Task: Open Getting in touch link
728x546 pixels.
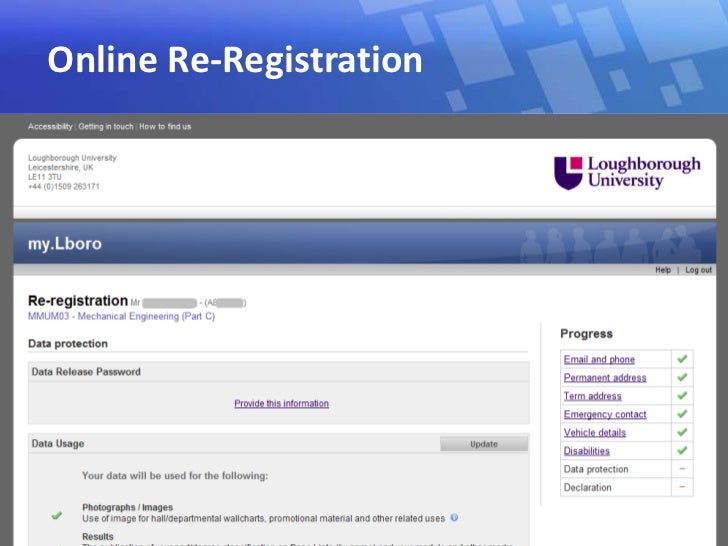Action: (x=106, y=126)
